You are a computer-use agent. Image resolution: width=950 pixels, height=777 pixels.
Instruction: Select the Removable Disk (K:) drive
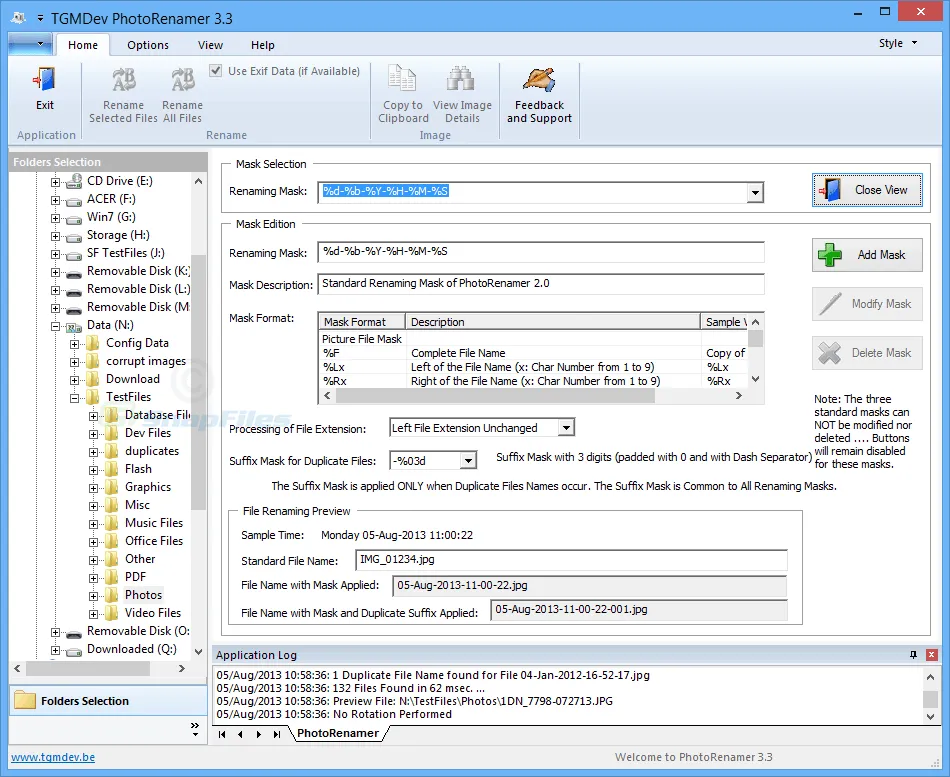pos(138,271)
